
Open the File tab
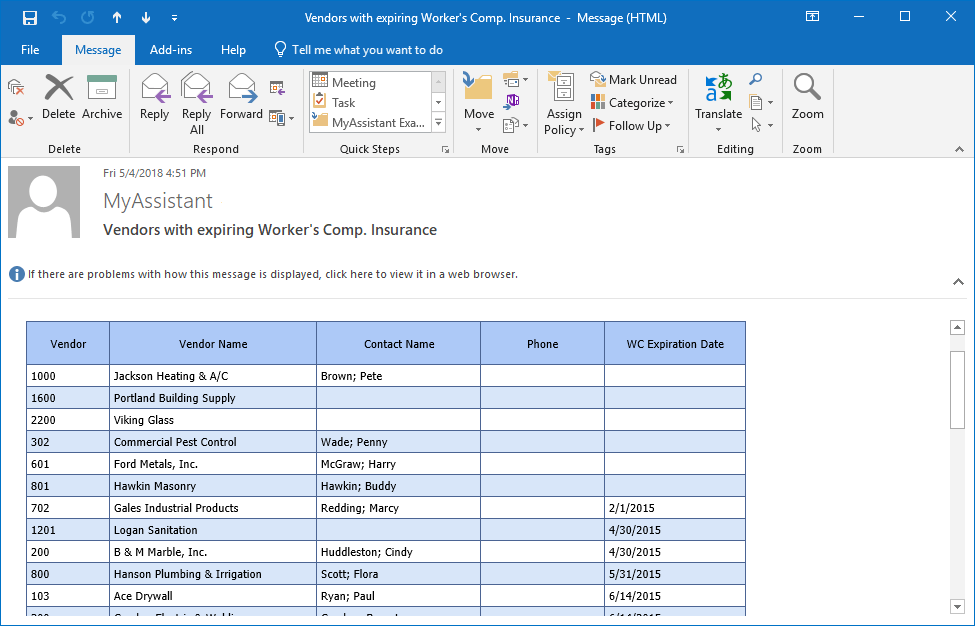(x=30, y=50)
